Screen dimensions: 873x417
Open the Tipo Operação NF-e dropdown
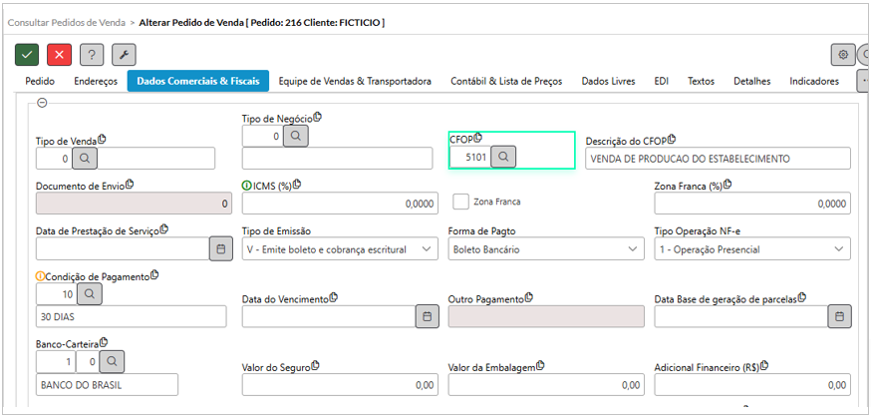[752, 249]
